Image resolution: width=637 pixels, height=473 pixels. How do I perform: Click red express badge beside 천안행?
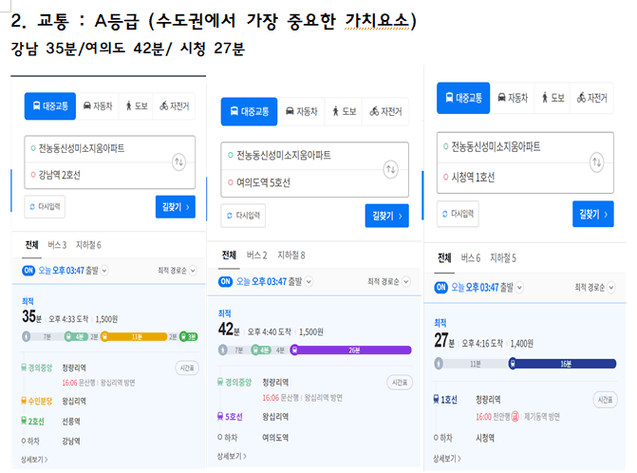(515, 417)
